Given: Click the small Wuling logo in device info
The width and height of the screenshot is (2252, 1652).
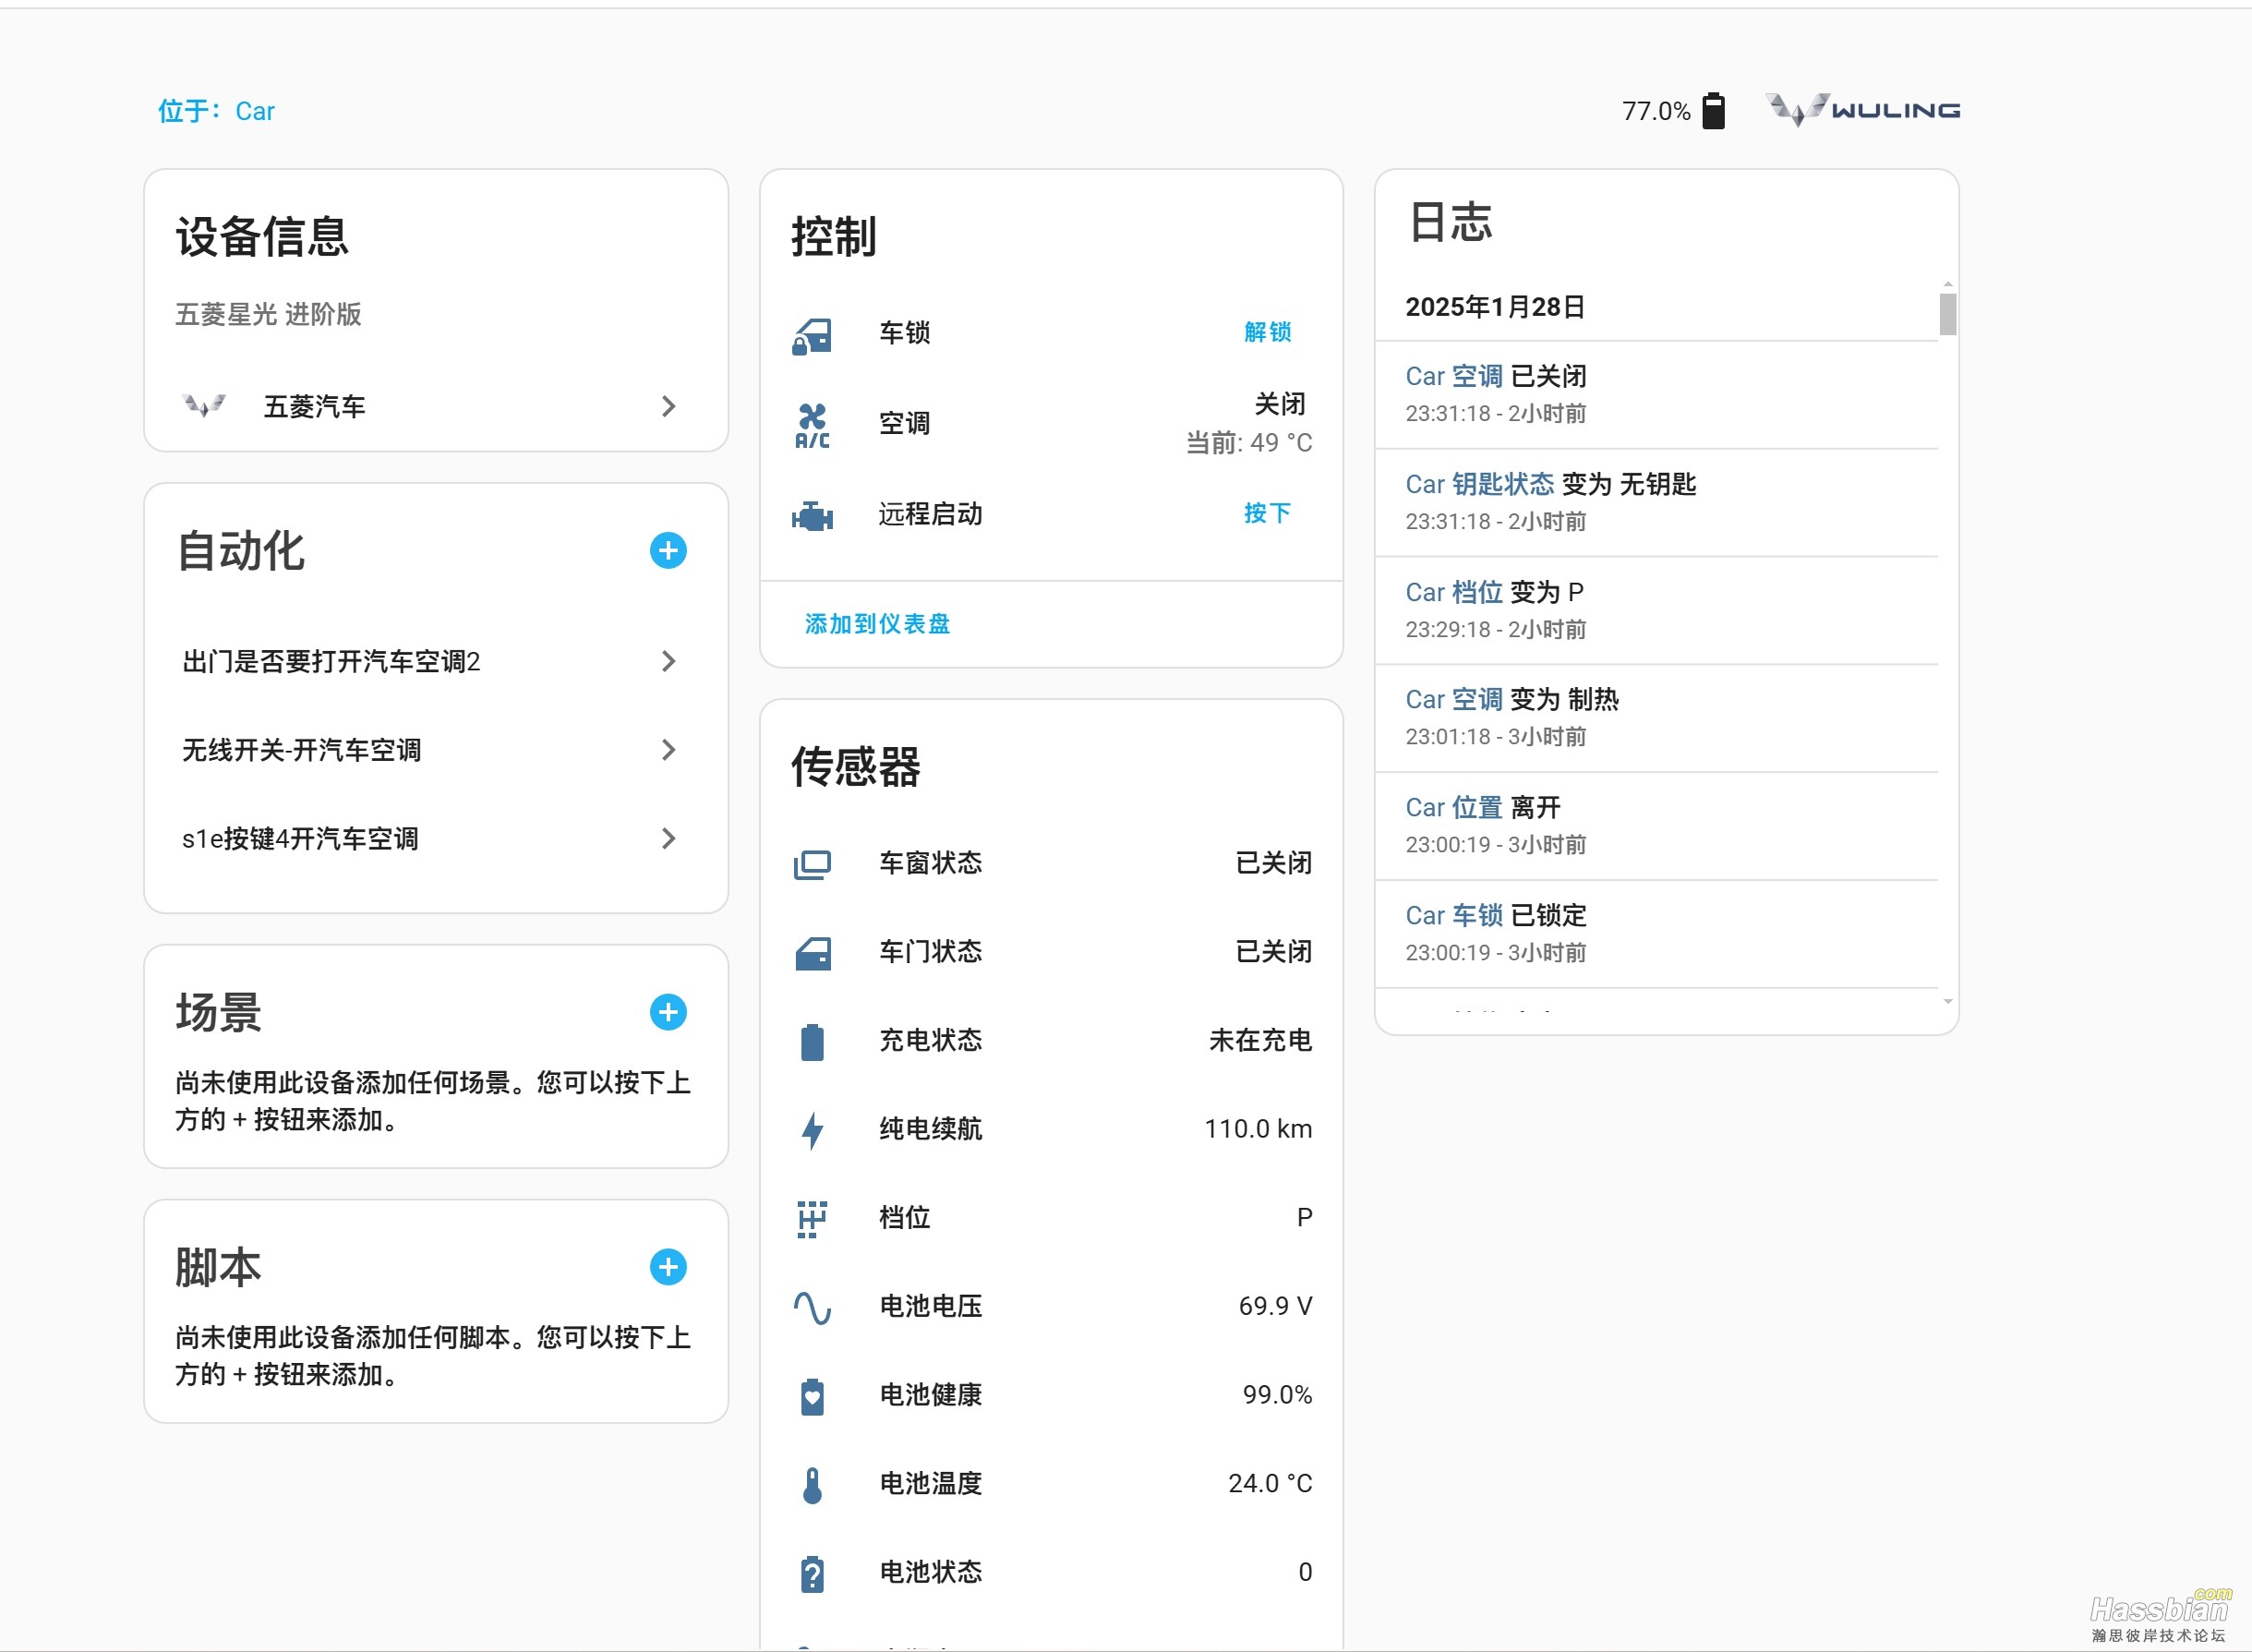Looking at the screenshot, I should pos(204,406).
